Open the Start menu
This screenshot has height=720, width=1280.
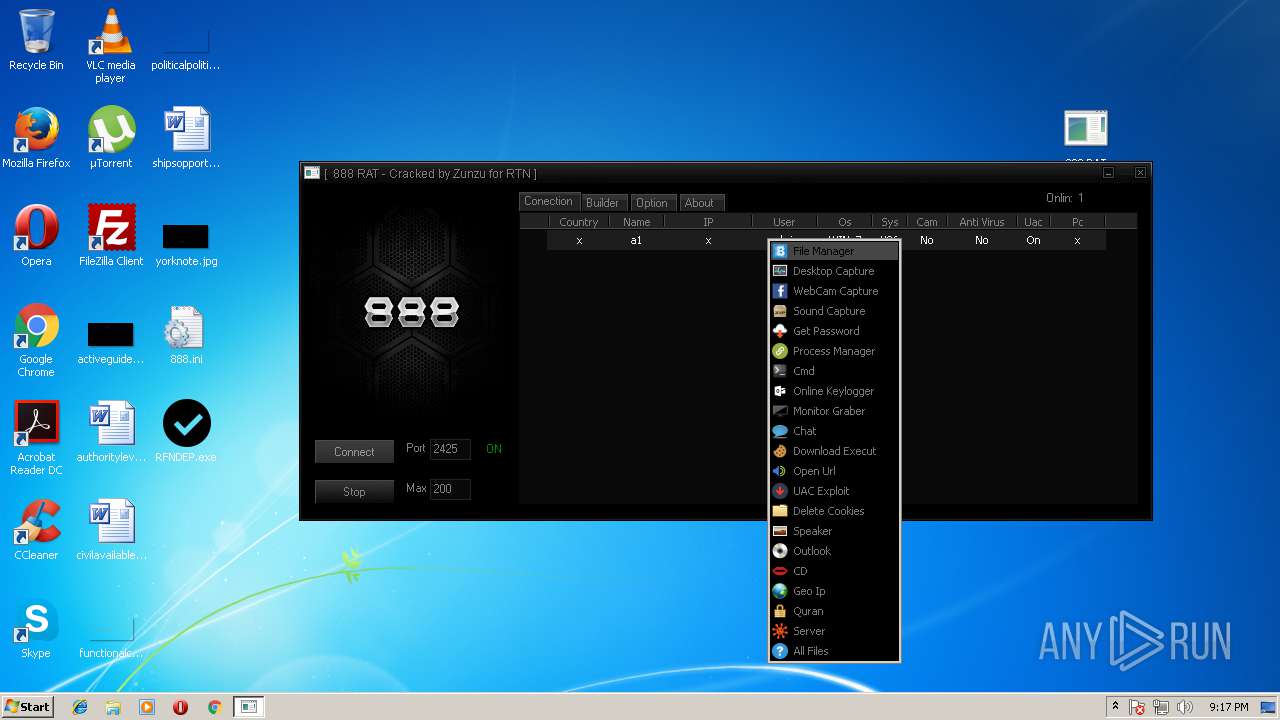pyautogui.click(x=27, y=707)
